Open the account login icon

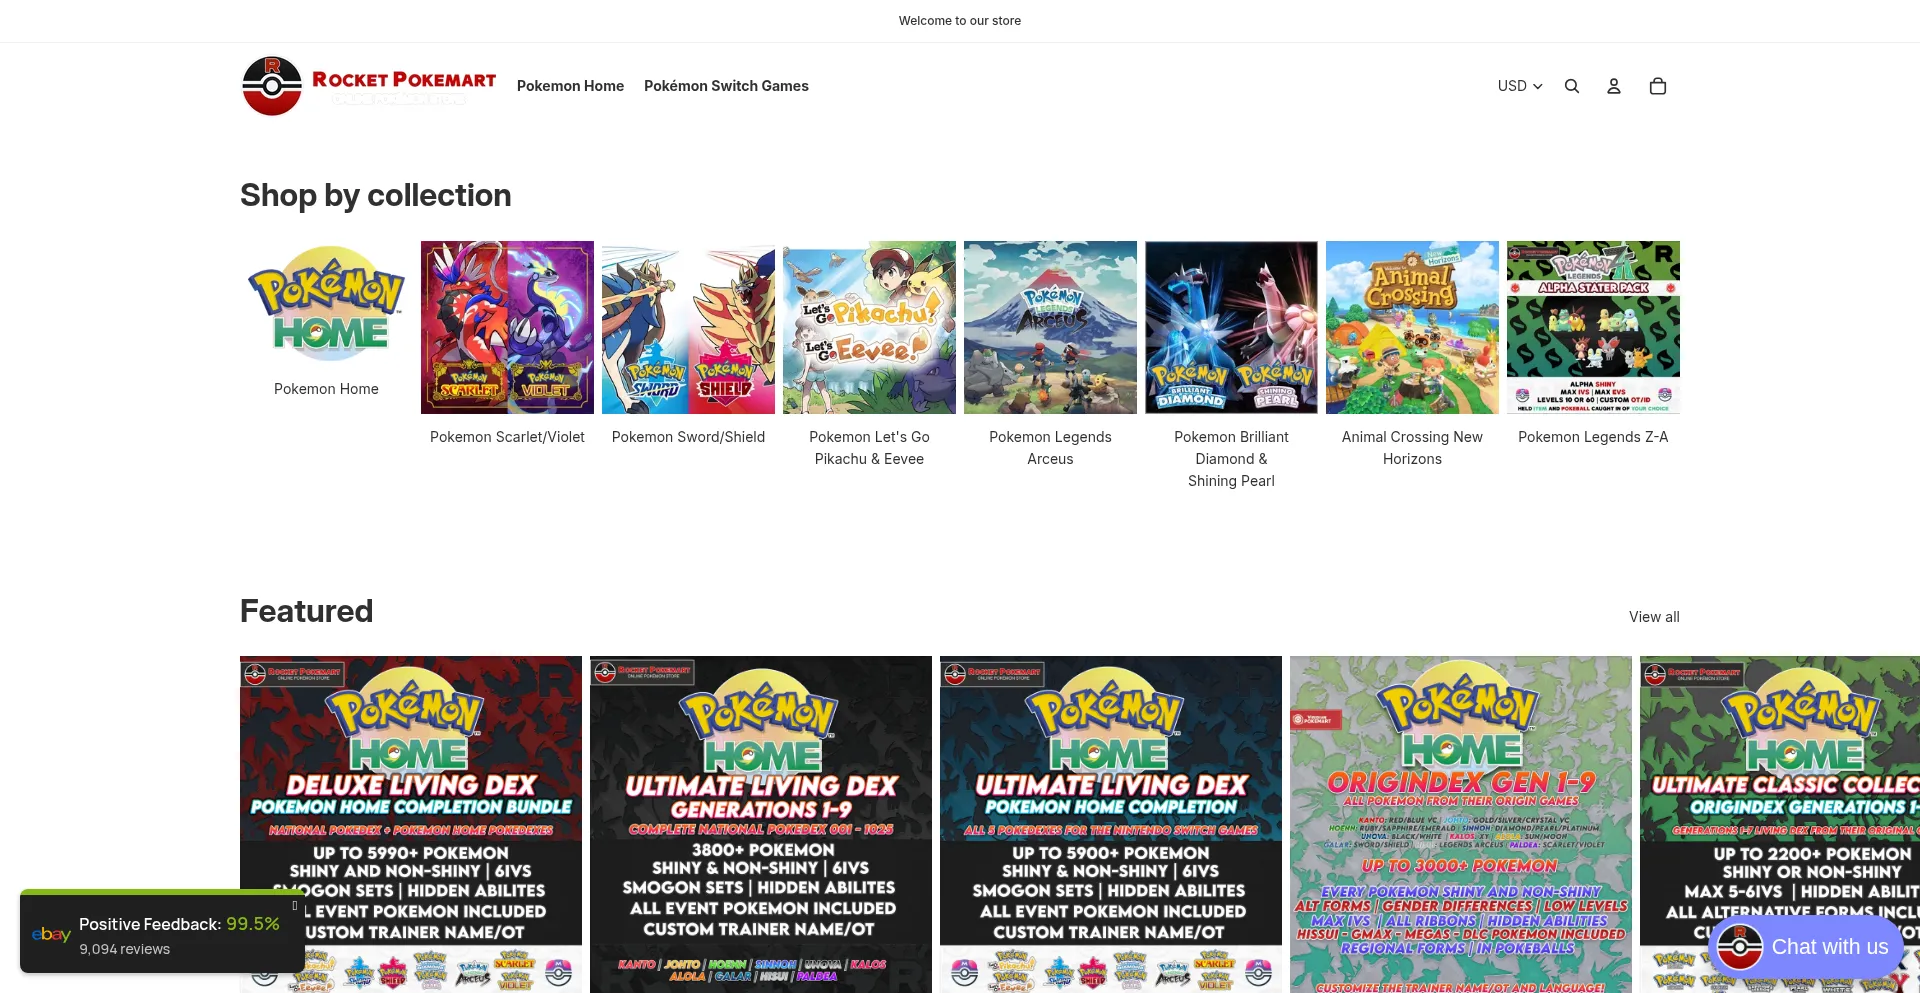[1614, 86]
